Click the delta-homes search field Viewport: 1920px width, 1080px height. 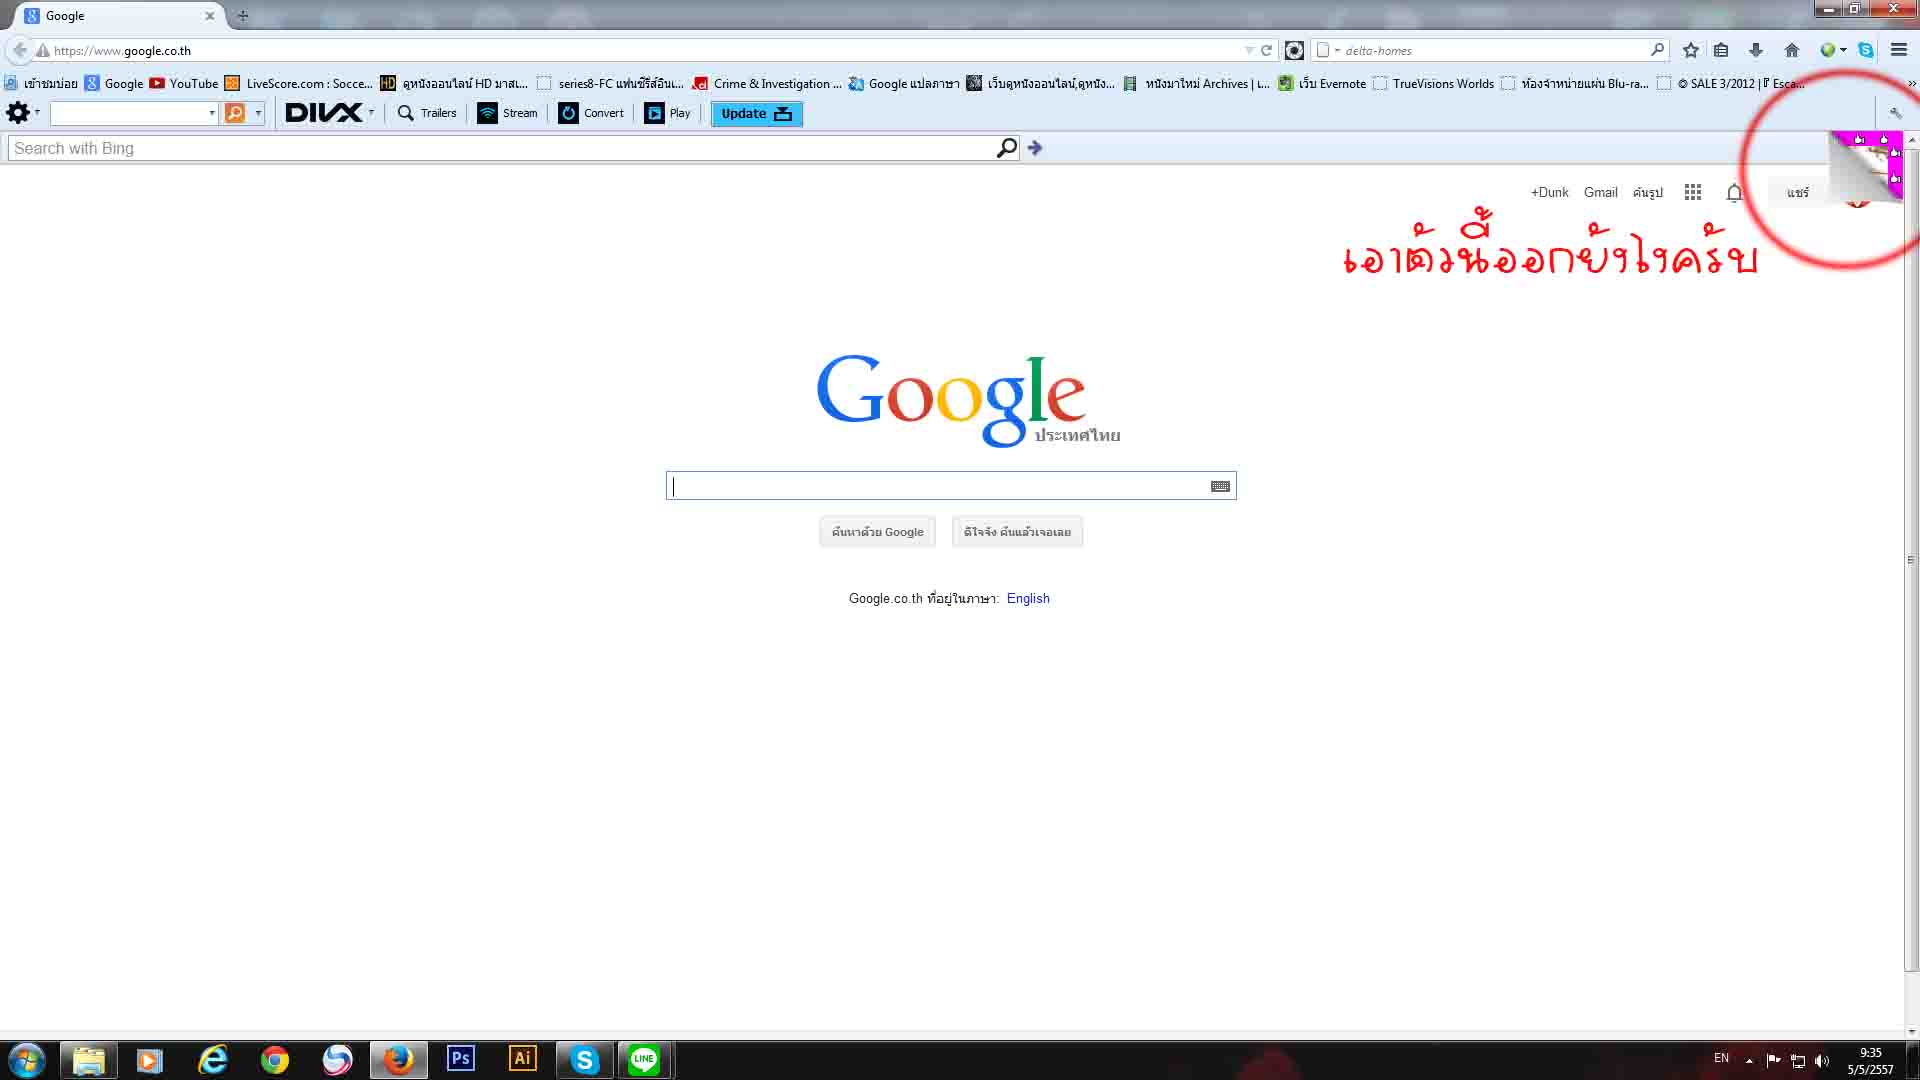point(1490,50)
